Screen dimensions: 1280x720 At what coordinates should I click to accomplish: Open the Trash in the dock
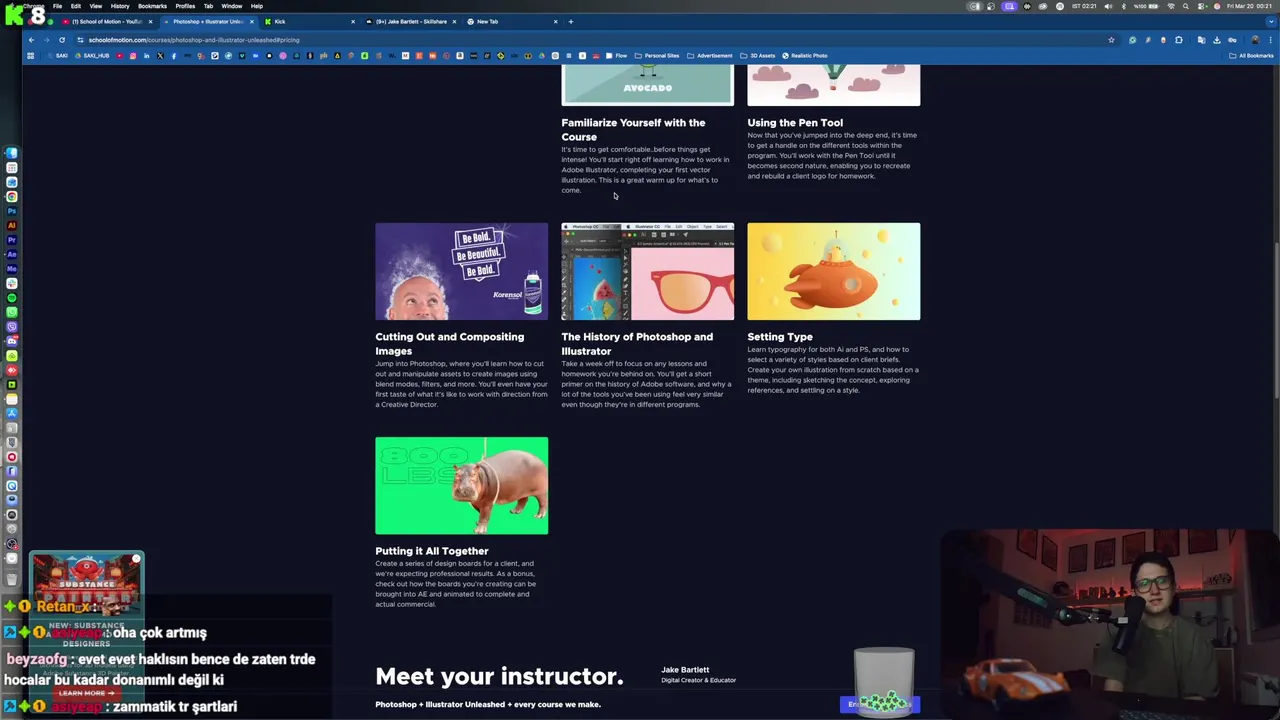click(x=12, y=577)
